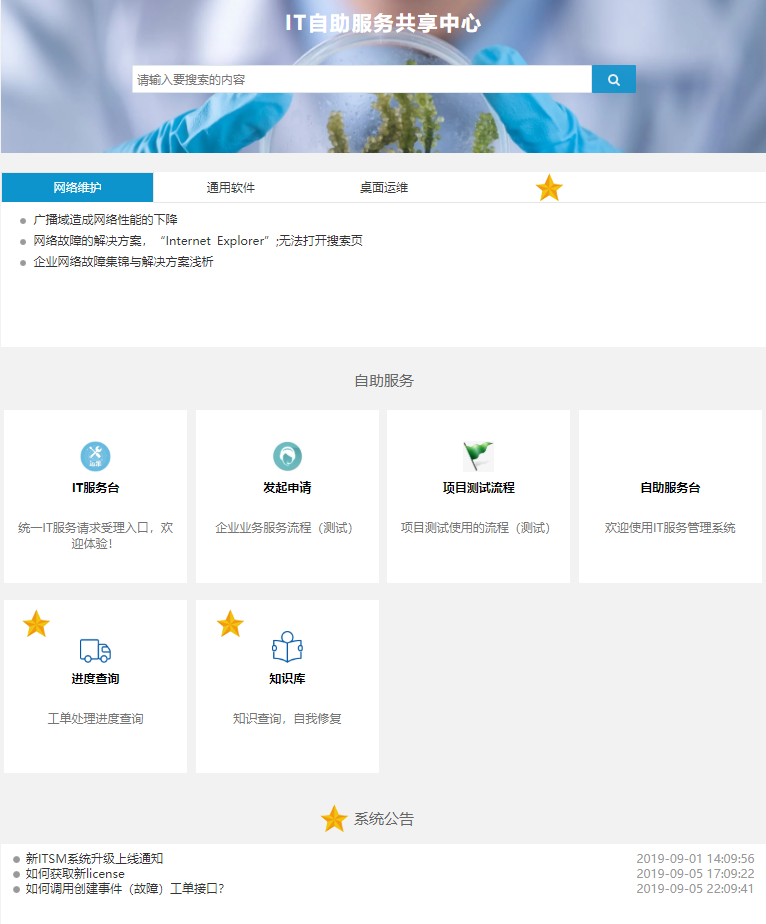766x924 pixels.
Task: Switch to the 通用软件 tab
Action: pyautogui.click(x=231, y=188)
